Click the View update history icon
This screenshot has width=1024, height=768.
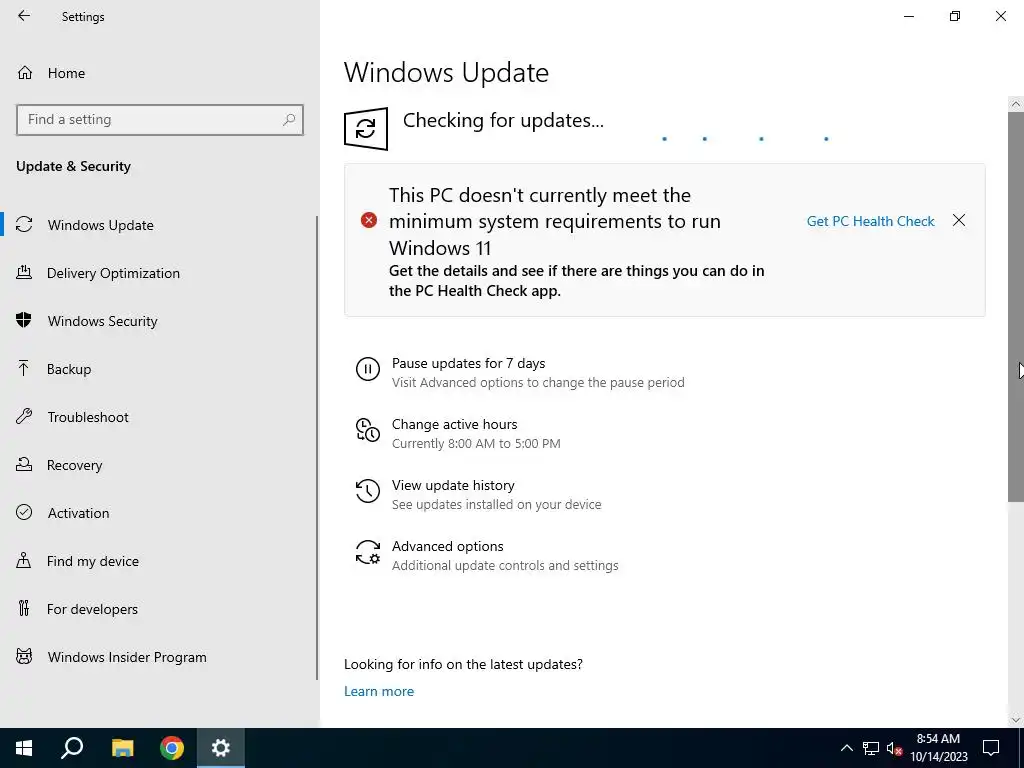368,491
